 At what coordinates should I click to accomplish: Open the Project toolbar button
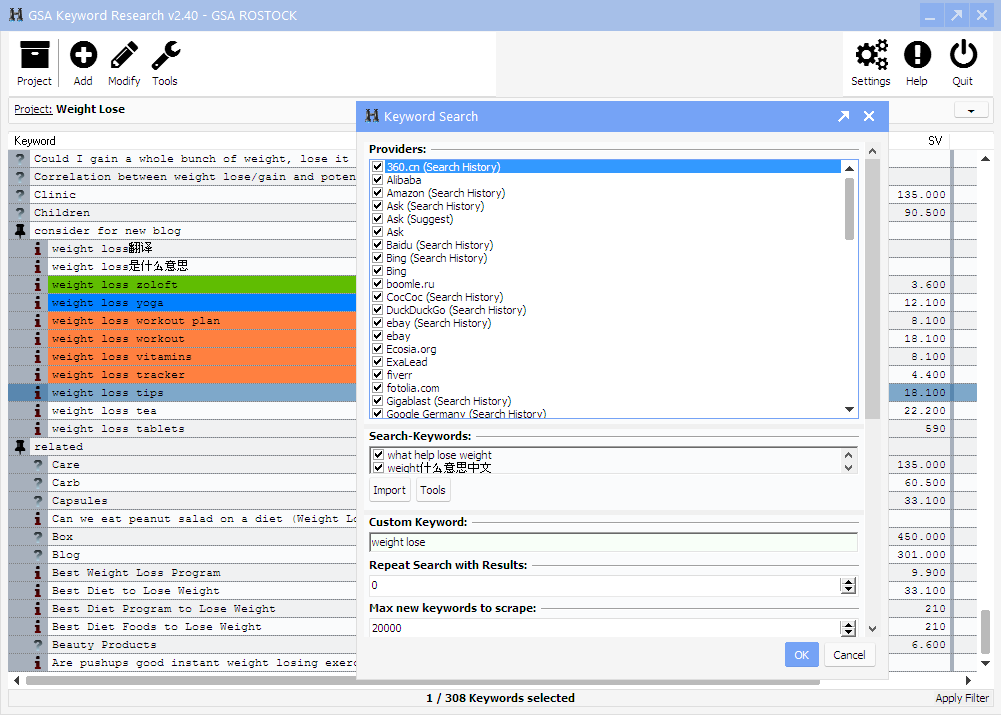34,63
